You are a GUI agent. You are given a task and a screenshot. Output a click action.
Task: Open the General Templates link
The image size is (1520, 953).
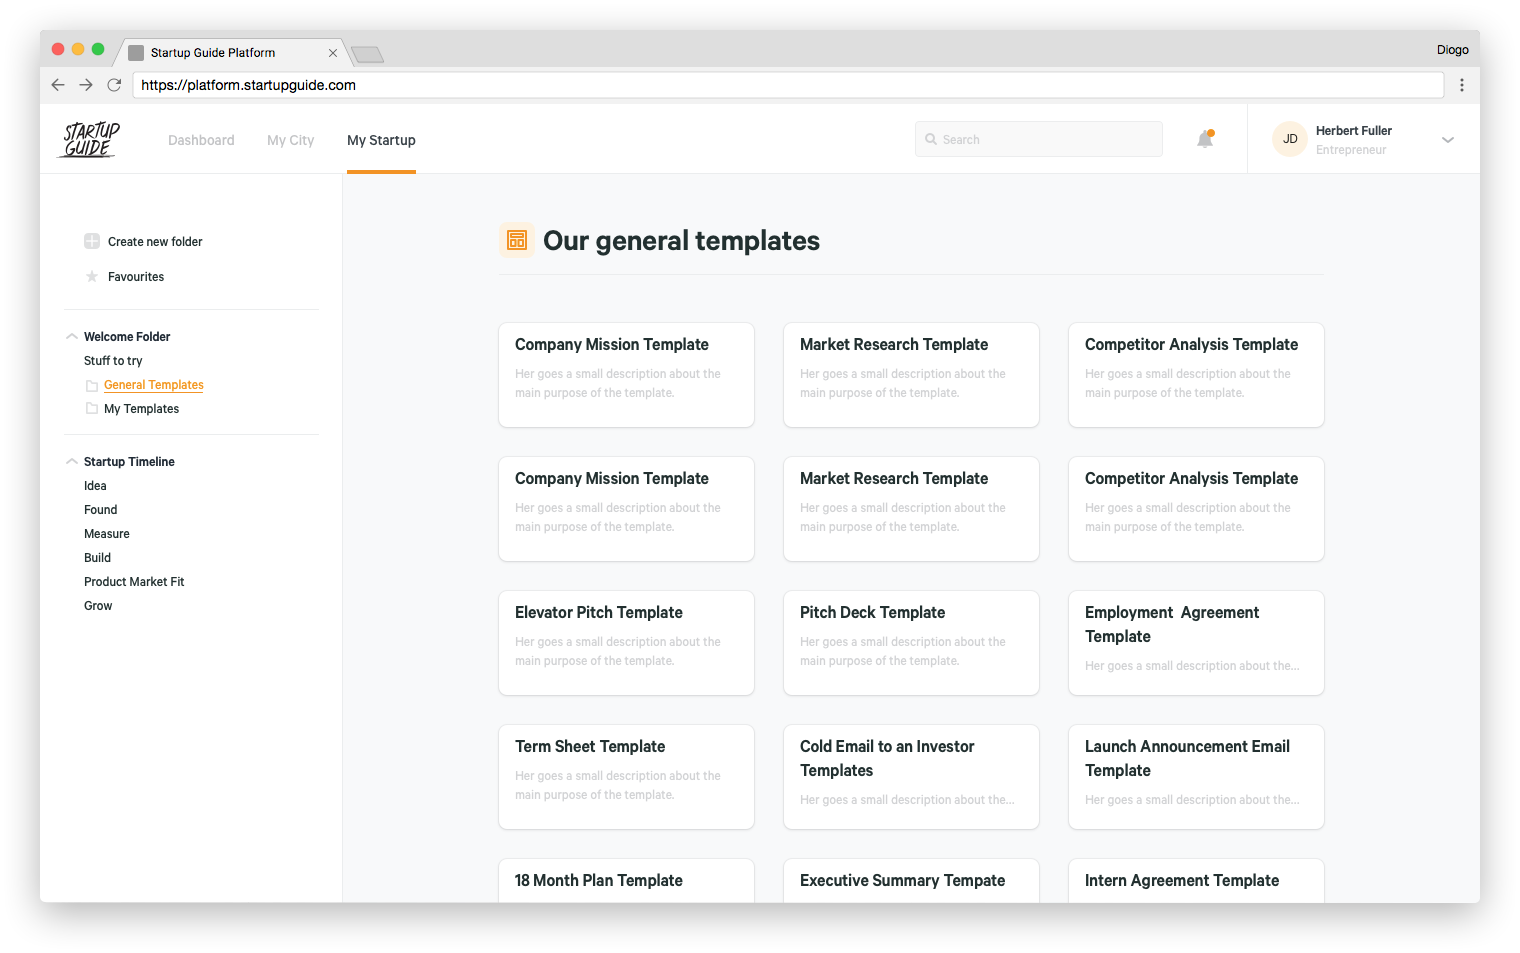tap(153, 385)
